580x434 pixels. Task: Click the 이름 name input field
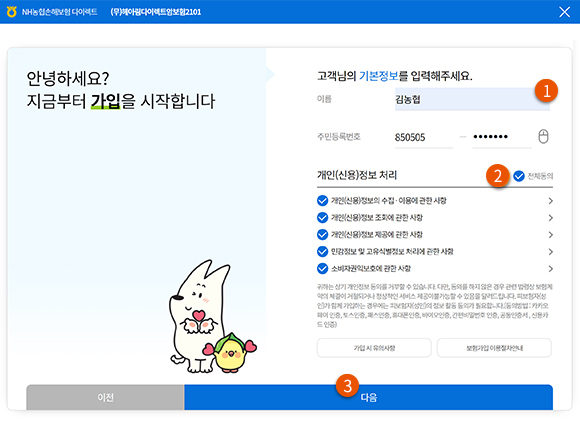472,99
